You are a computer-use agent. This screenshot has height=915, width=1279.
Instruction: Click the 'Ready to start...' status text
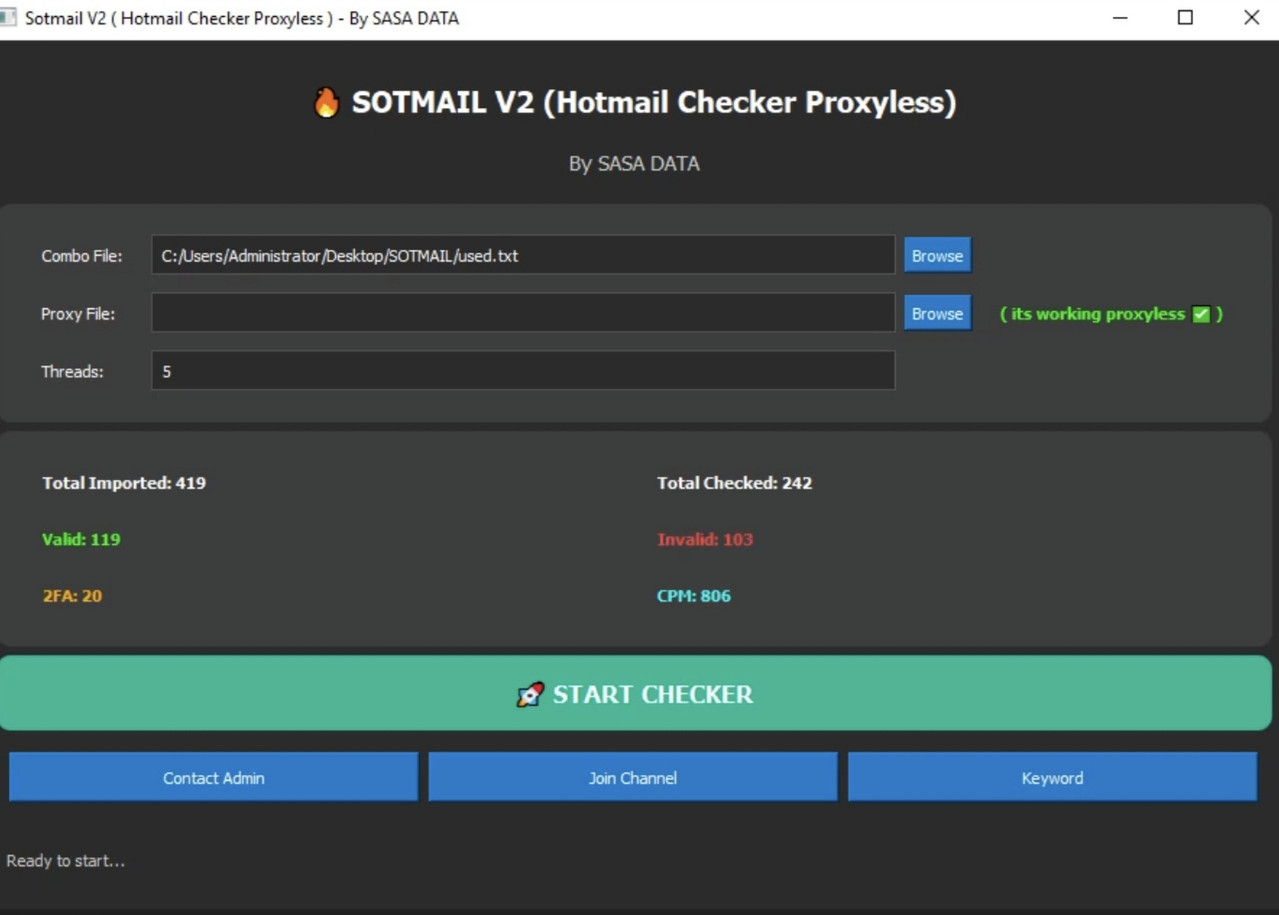pos(66,861)
